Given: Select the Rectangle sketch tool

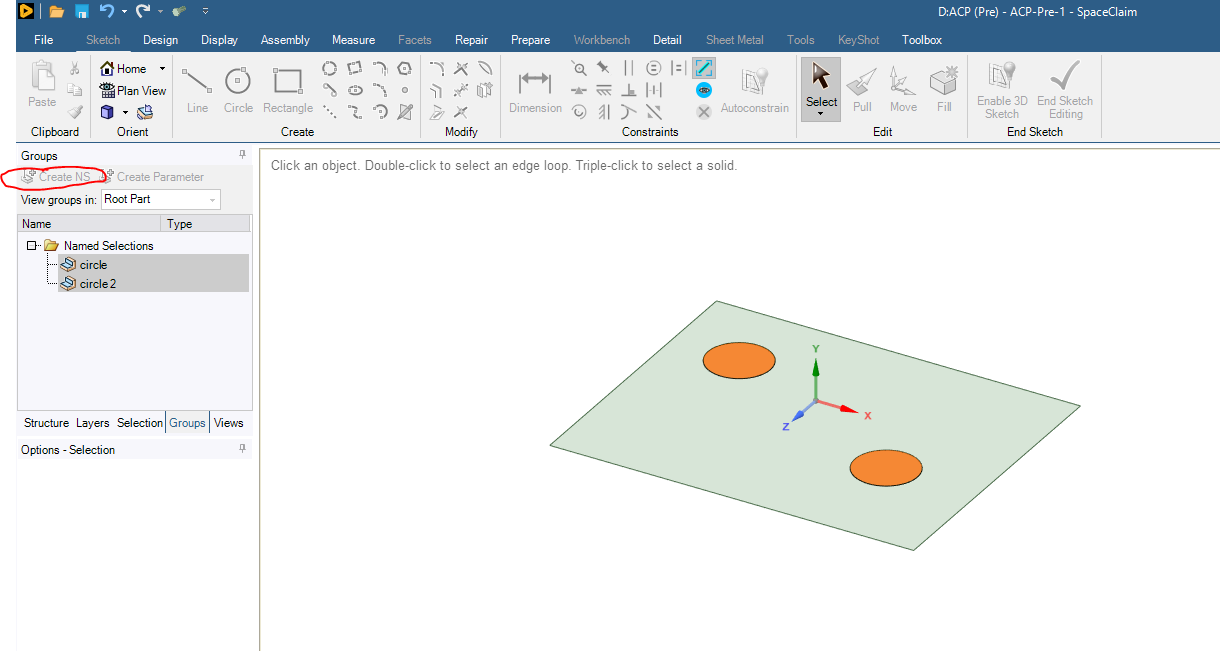Looking at the screenshot, I should point(288,90).
